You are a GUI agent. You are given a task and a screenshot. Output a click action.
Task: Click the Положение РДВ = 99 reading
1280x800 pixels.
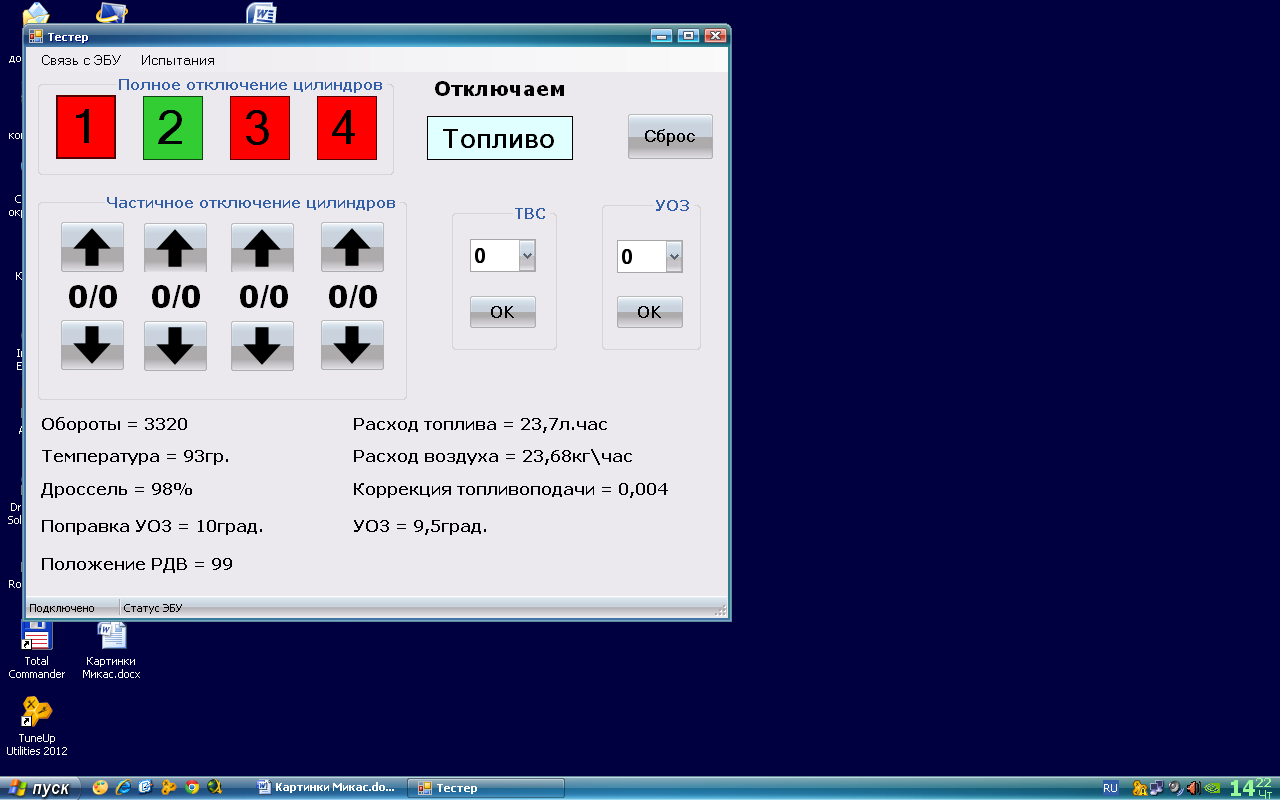(137, 564)
